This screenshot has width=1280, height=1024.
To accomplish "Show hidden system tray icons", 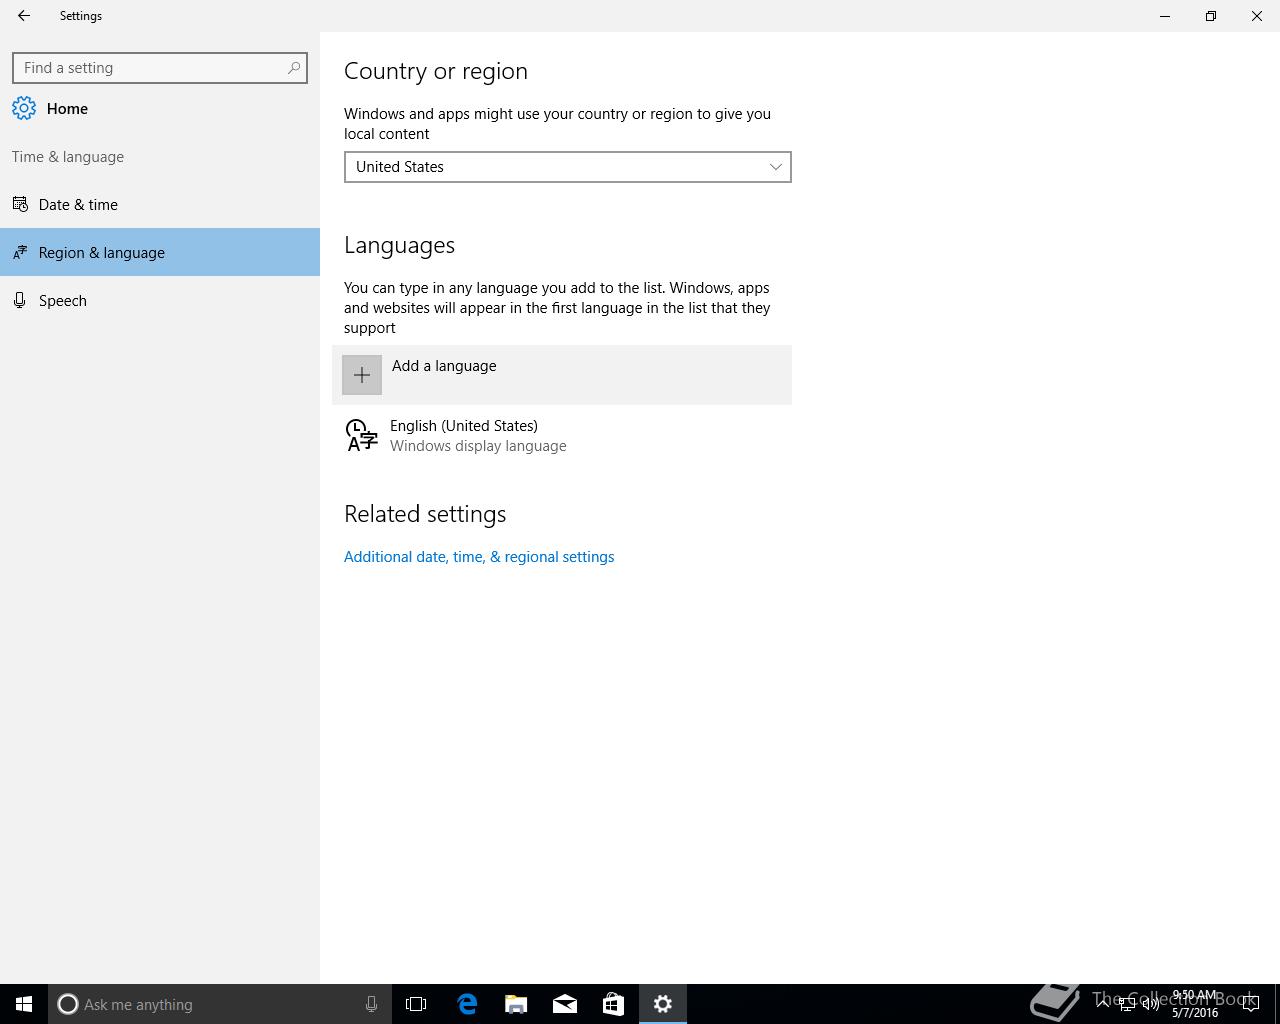I will (x=1103, y=1004).
